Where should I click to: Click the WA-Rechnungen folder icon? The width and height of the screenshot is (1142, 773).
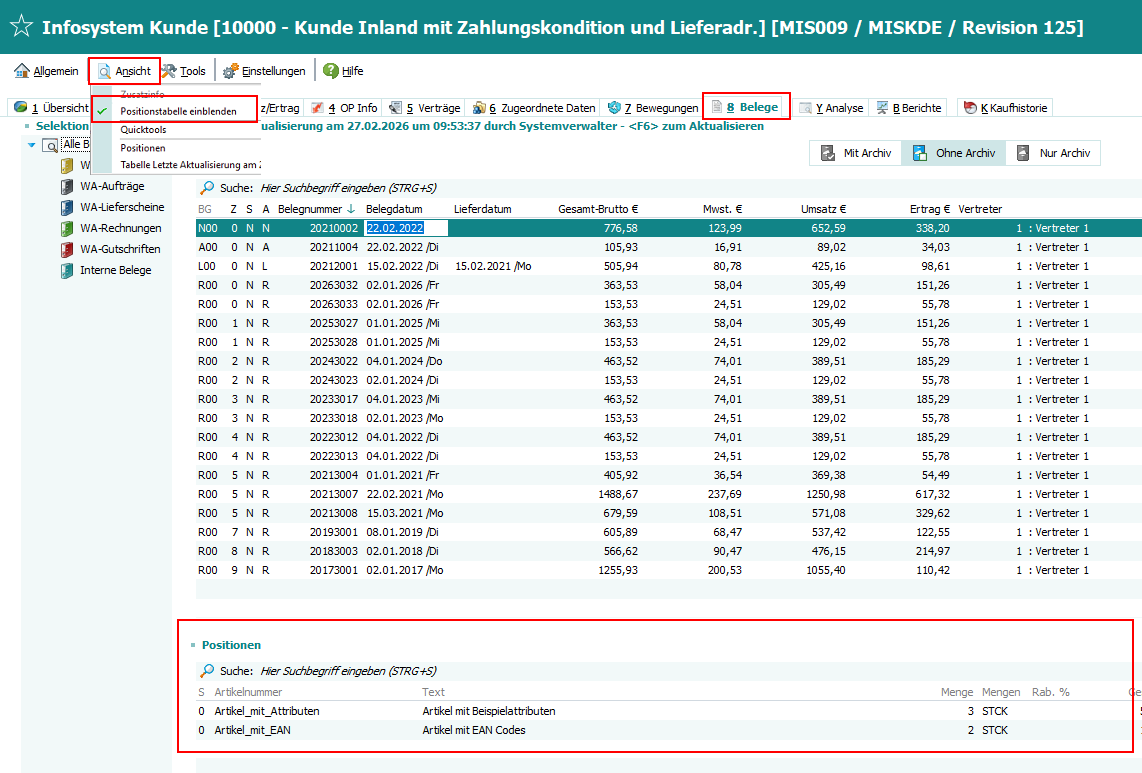point(67,229)
